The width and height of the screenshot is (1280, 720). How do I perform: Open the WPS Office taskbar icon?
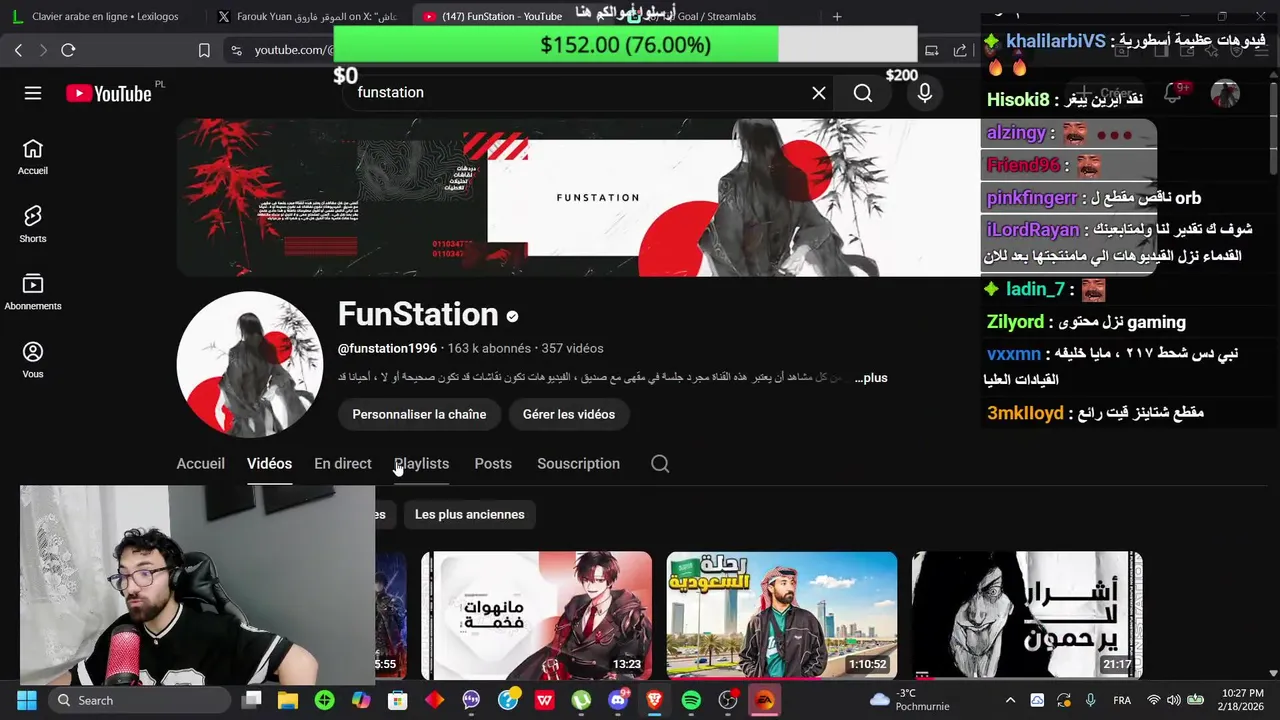pyautogui.click(x=544, y=700)
